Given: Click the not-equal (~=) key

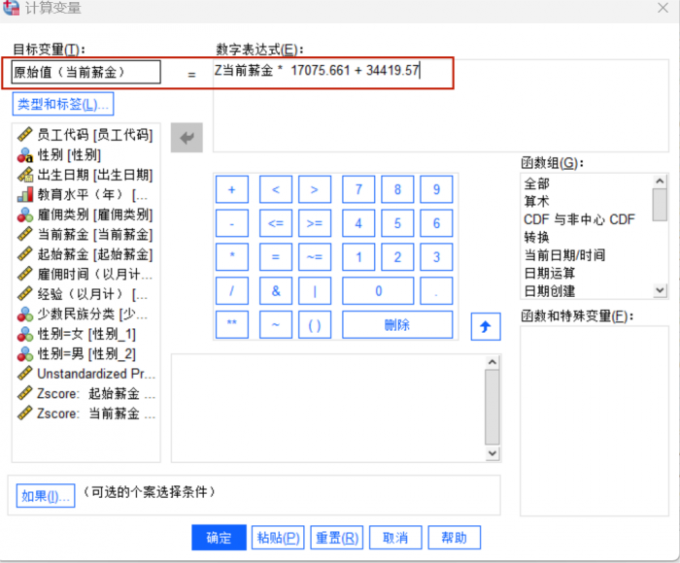Looking at the screenshot, I should point(315,257).
